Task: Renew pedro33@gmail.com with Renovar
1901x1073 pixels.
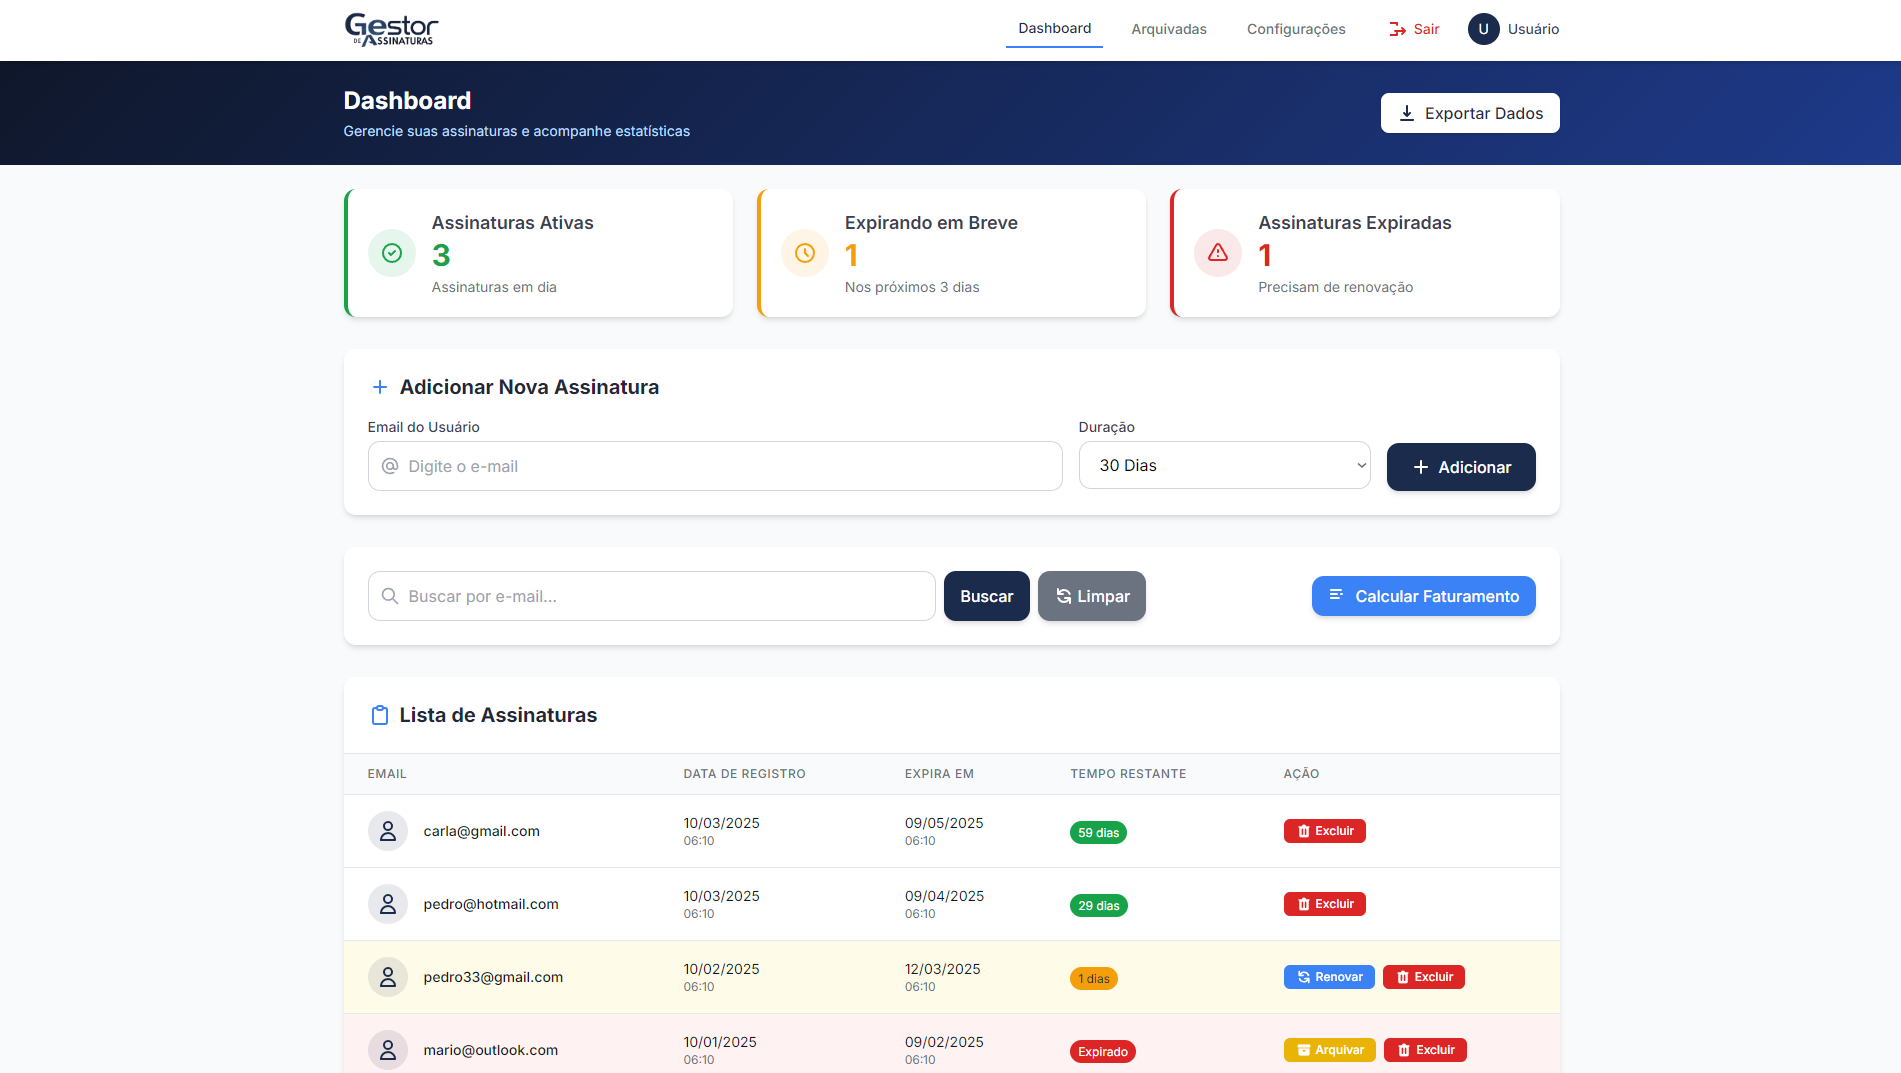Action: pos(1329,977)
